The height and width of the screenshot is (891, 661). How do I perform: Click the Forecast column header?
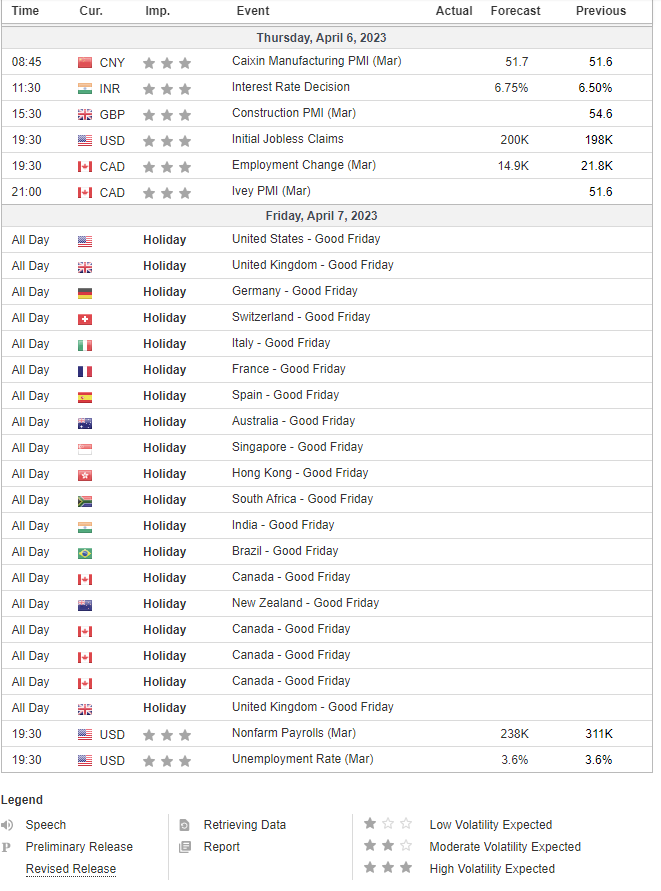(x=516, y=11)
